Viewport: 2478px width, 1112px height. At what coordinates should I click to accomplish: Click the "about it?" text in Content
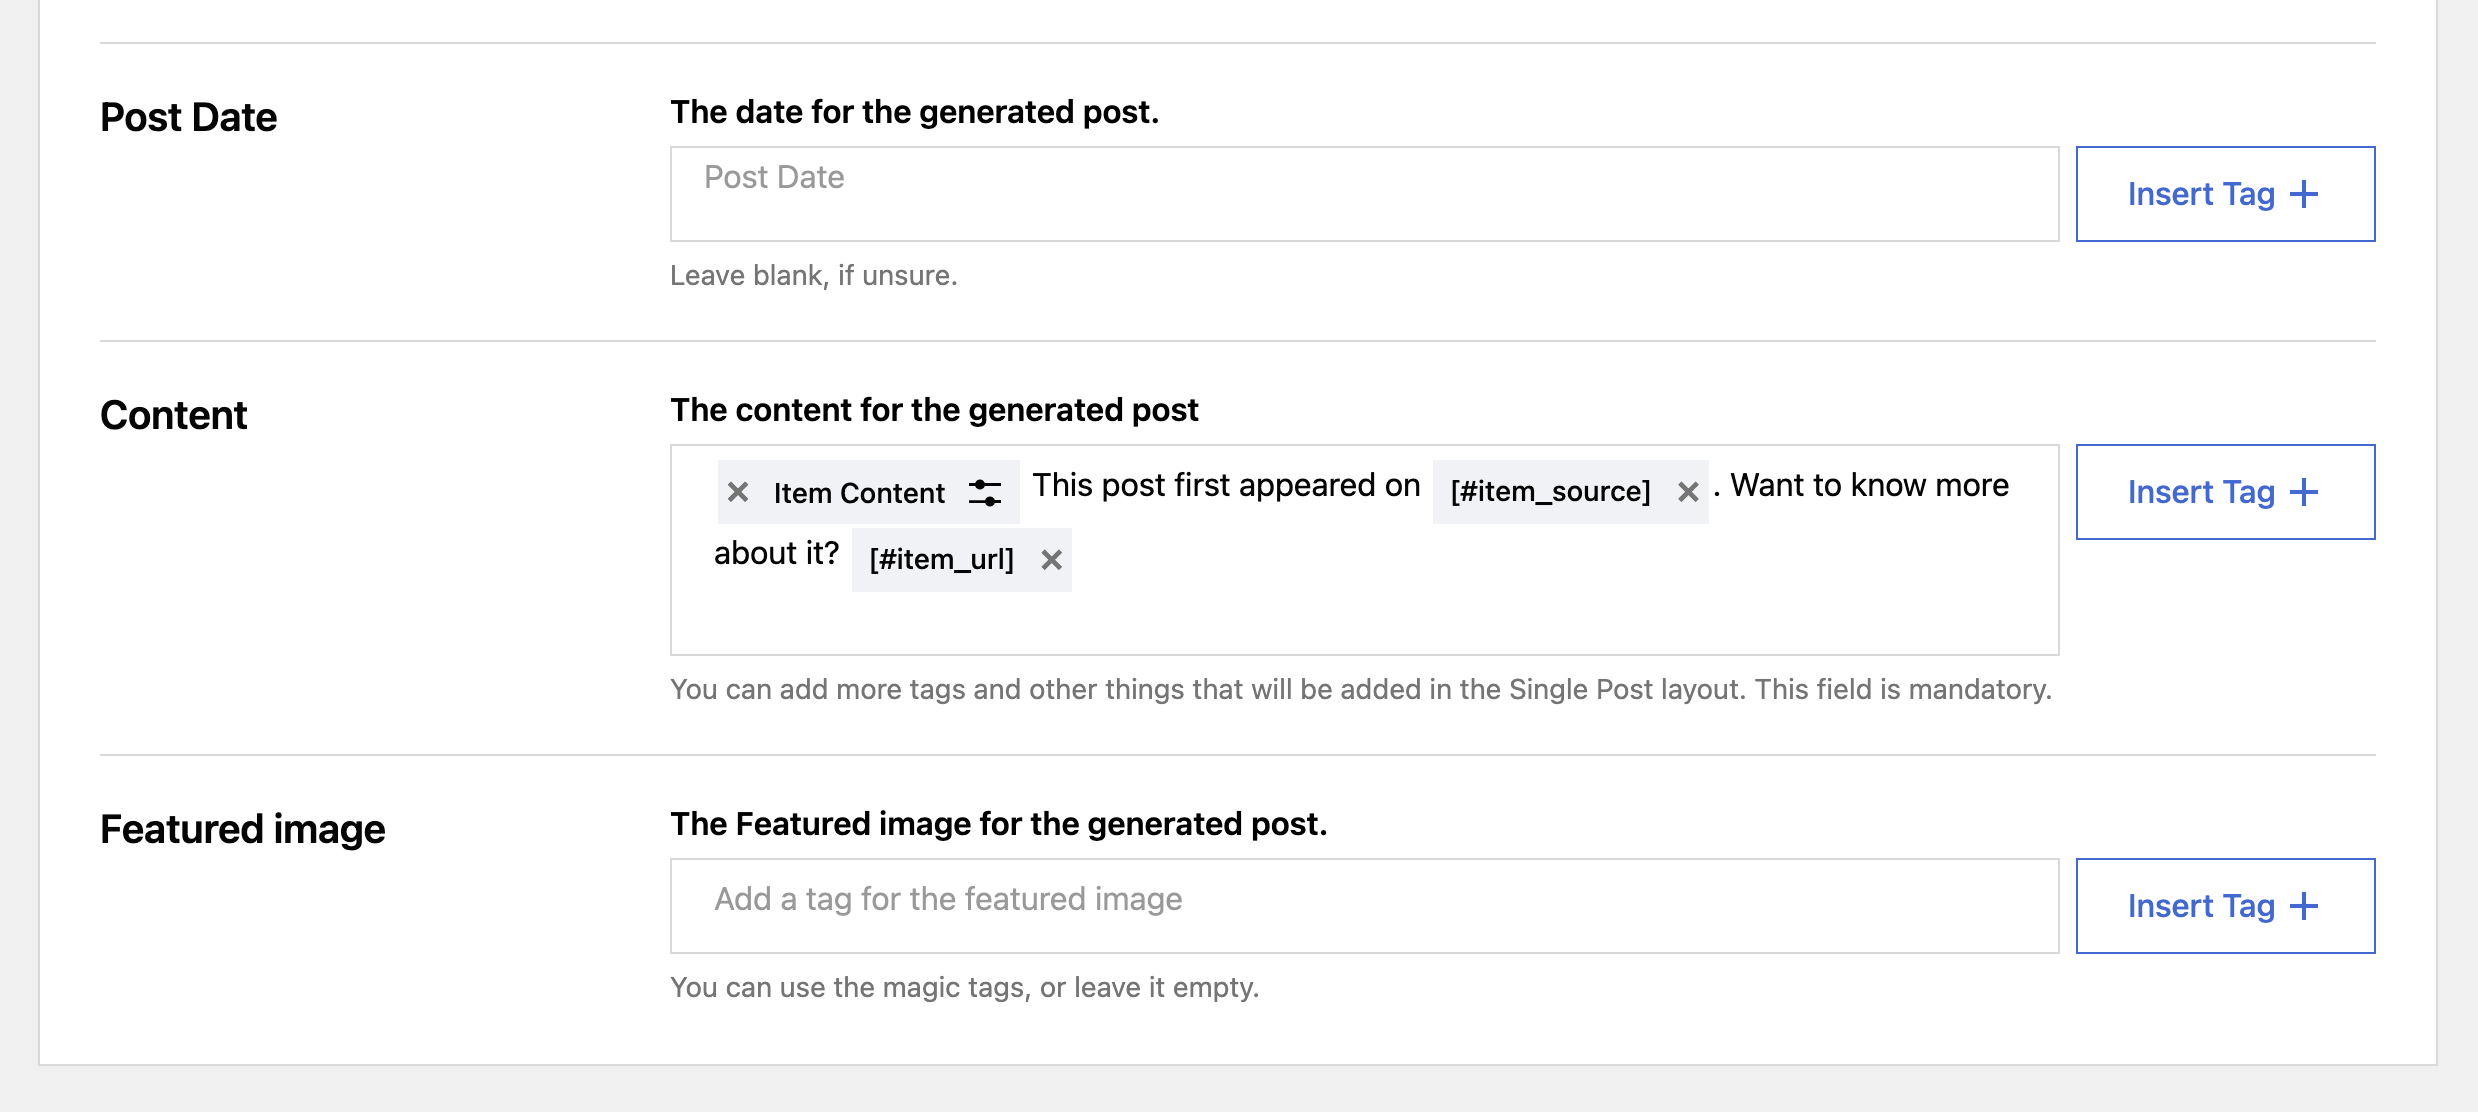776,554
